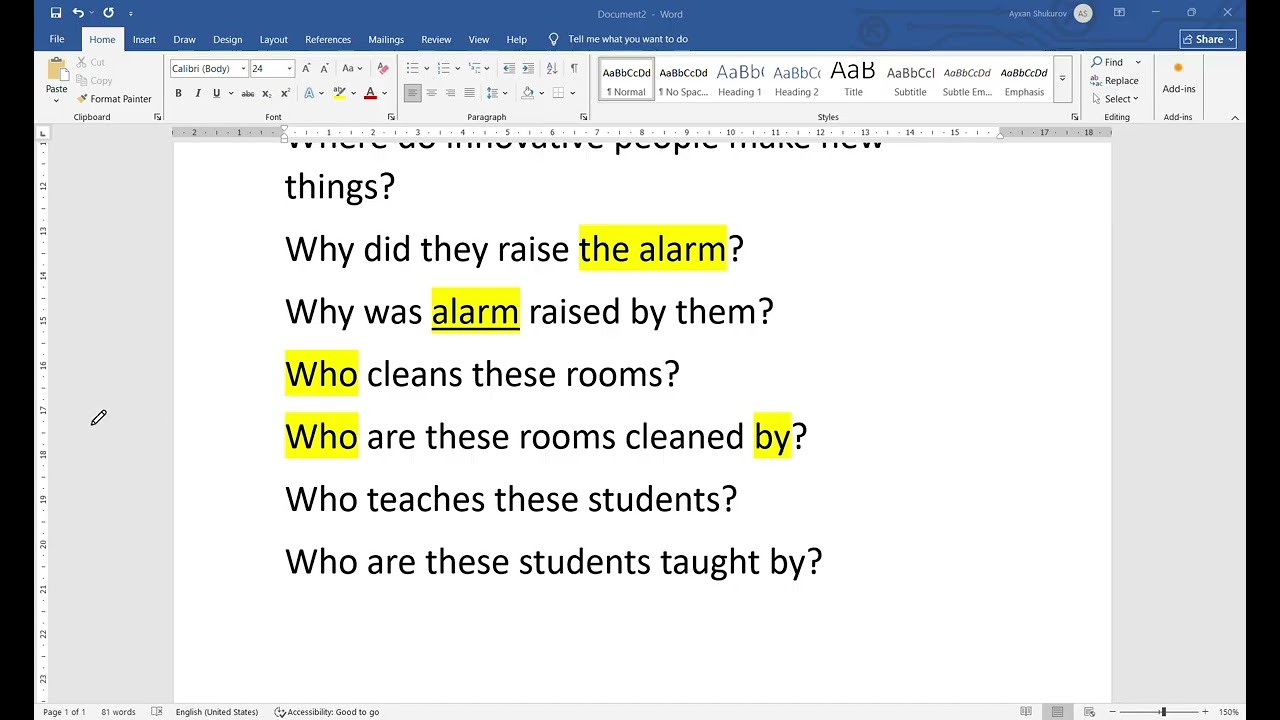Toggle Print Layout view in status bar
The image size is (1280, 720).
1057,712
